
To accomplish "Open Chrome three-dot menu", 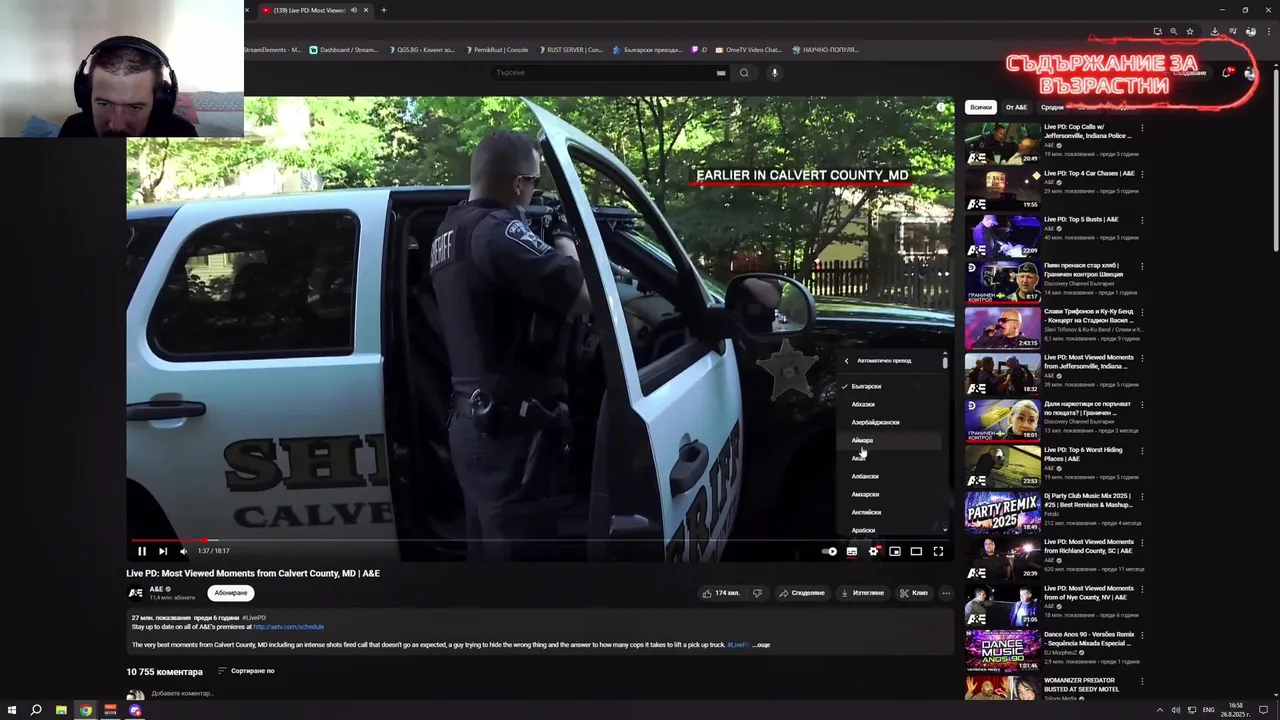I will click(1268, 31).
